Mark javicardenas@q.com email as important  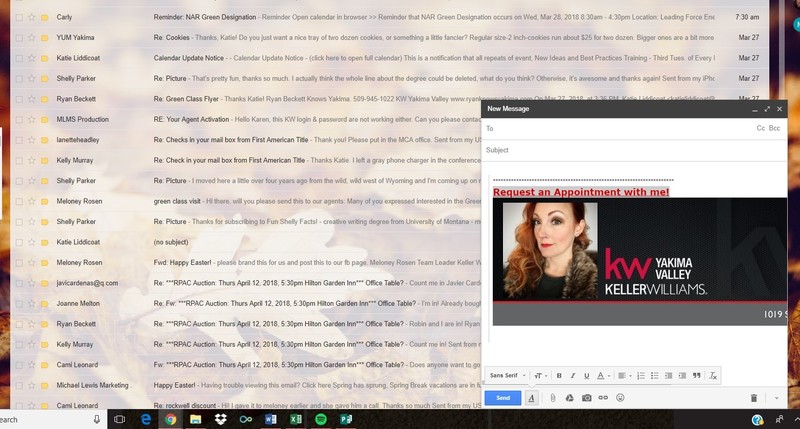pyautogui.click(x=44, y=283)
